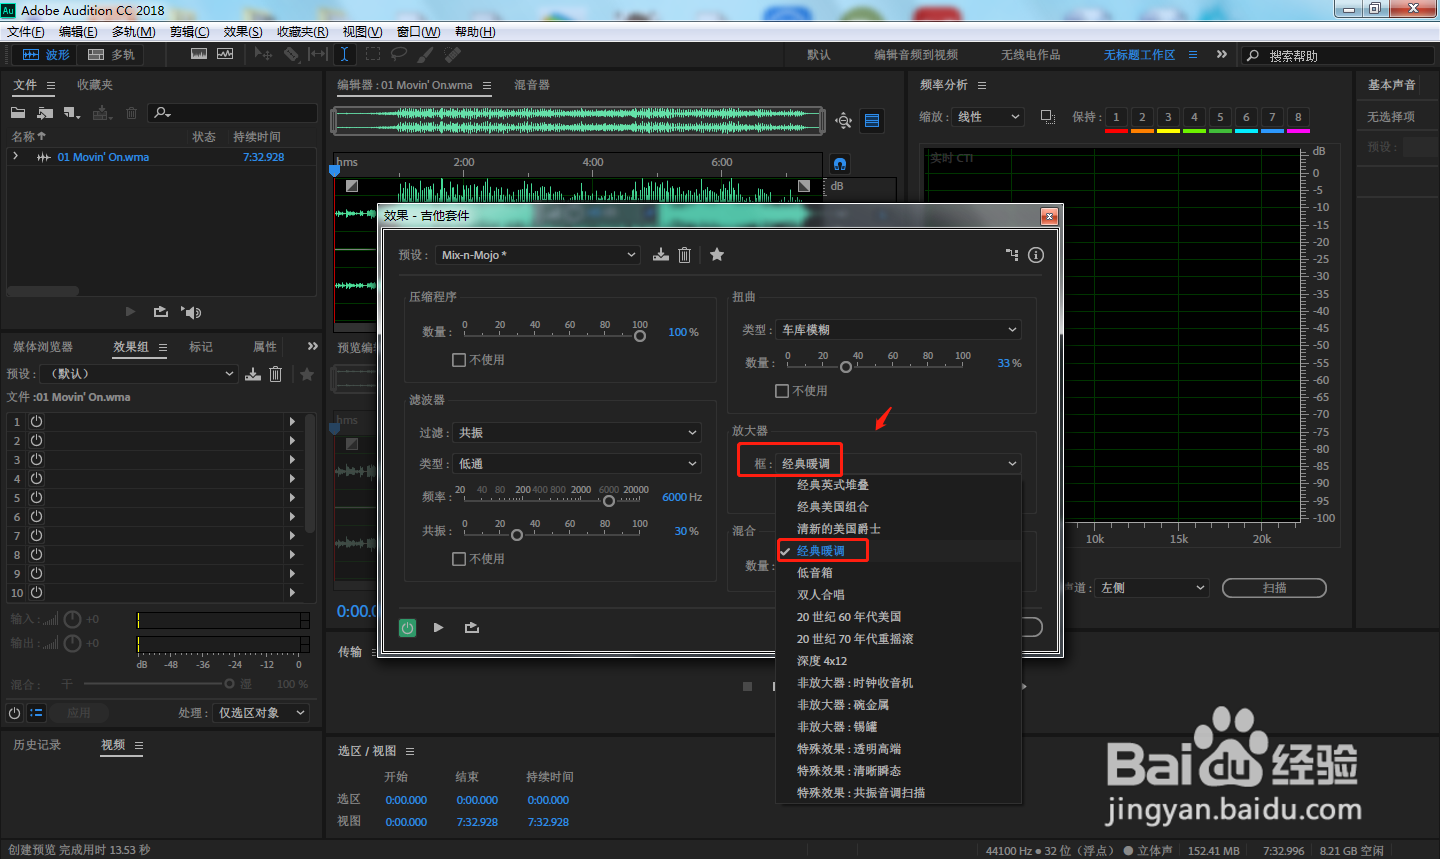This screenshot has width=1440, height=859.
Task: Click loop playback icon in Files panel
Action: pos(161,312)
